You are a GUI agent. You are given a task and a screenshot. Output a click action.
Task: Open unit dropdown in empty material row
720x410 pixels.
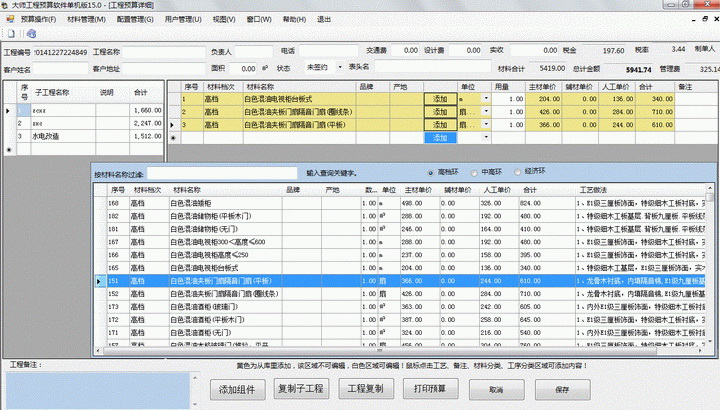pos(486,137)
